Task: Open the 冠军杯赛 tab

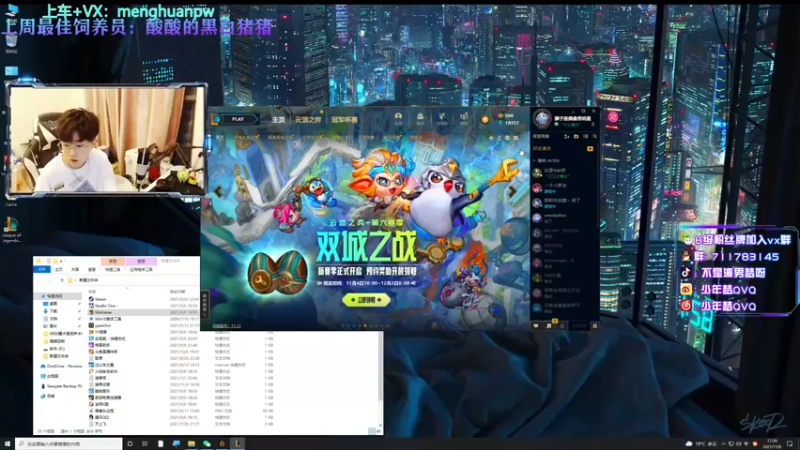Action: tap(344, 120)
